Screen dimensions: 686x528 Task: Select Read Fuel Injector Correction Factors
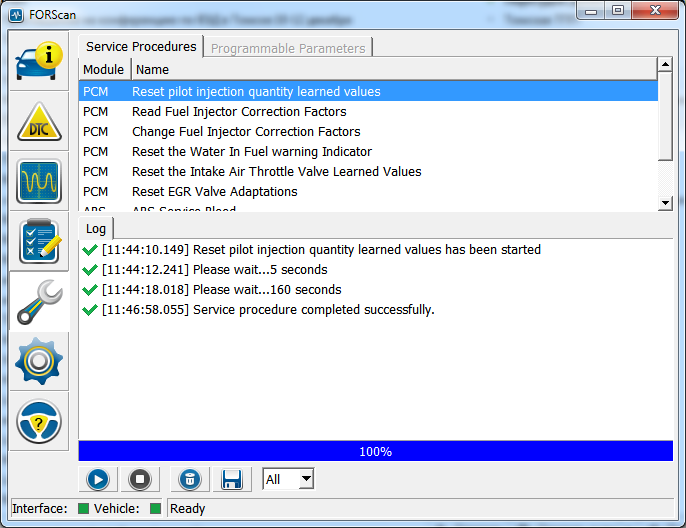pos(239,112)
